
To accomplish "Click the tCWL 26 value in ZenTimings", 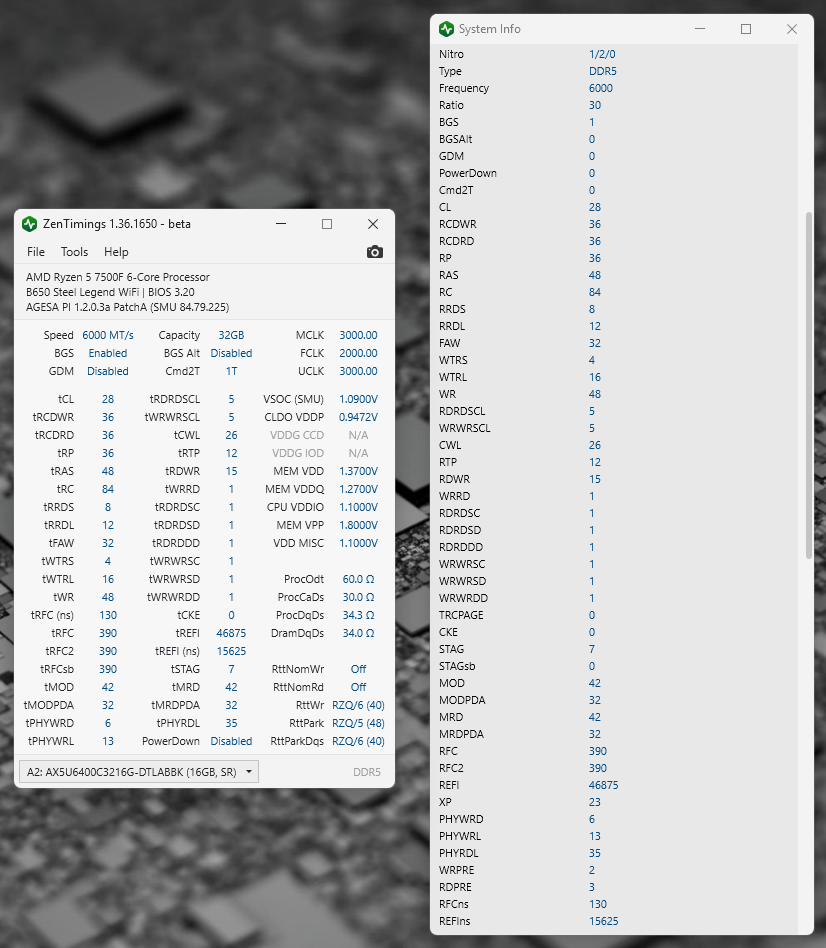I will coord(231,435).
